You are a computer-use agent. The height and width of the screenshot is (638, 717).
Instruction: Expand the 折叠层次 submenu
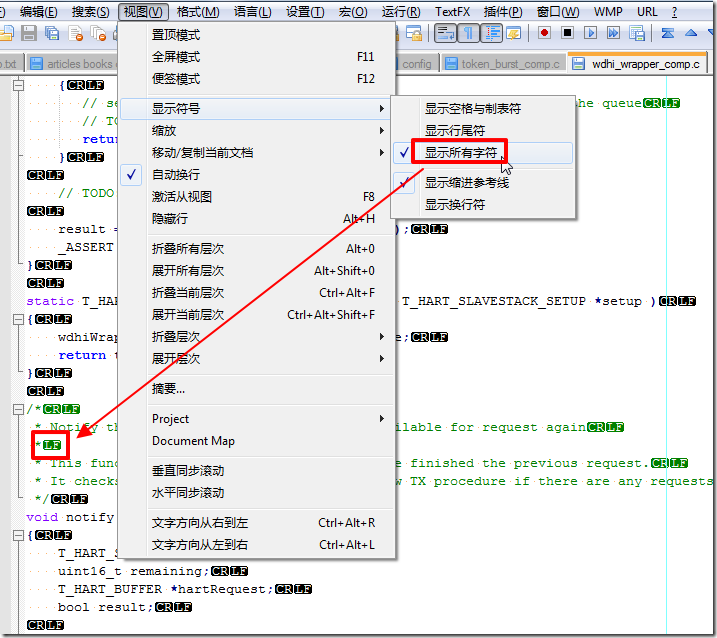pyautogui.click(x=257, y=337)
